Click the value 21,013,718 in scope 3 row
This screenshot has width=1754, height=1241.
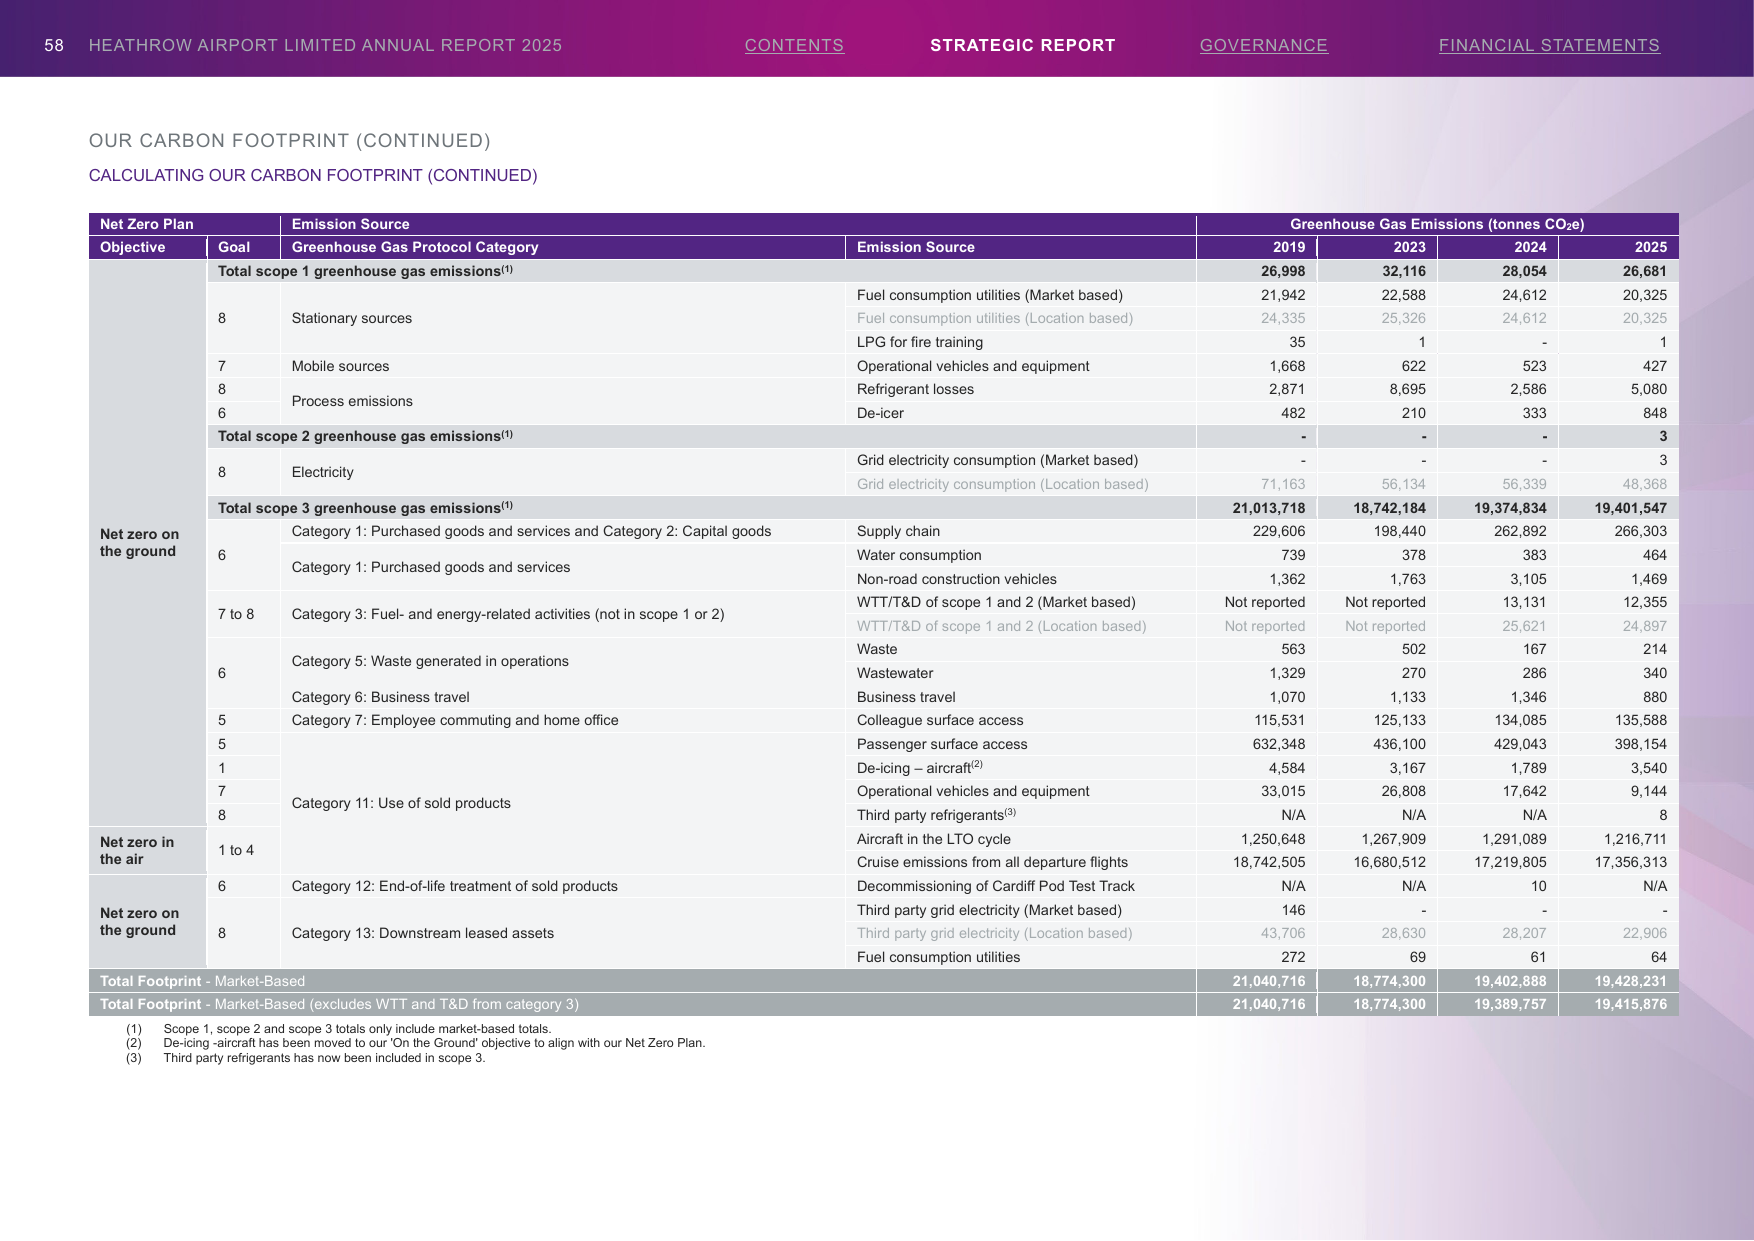(1269, 508)
